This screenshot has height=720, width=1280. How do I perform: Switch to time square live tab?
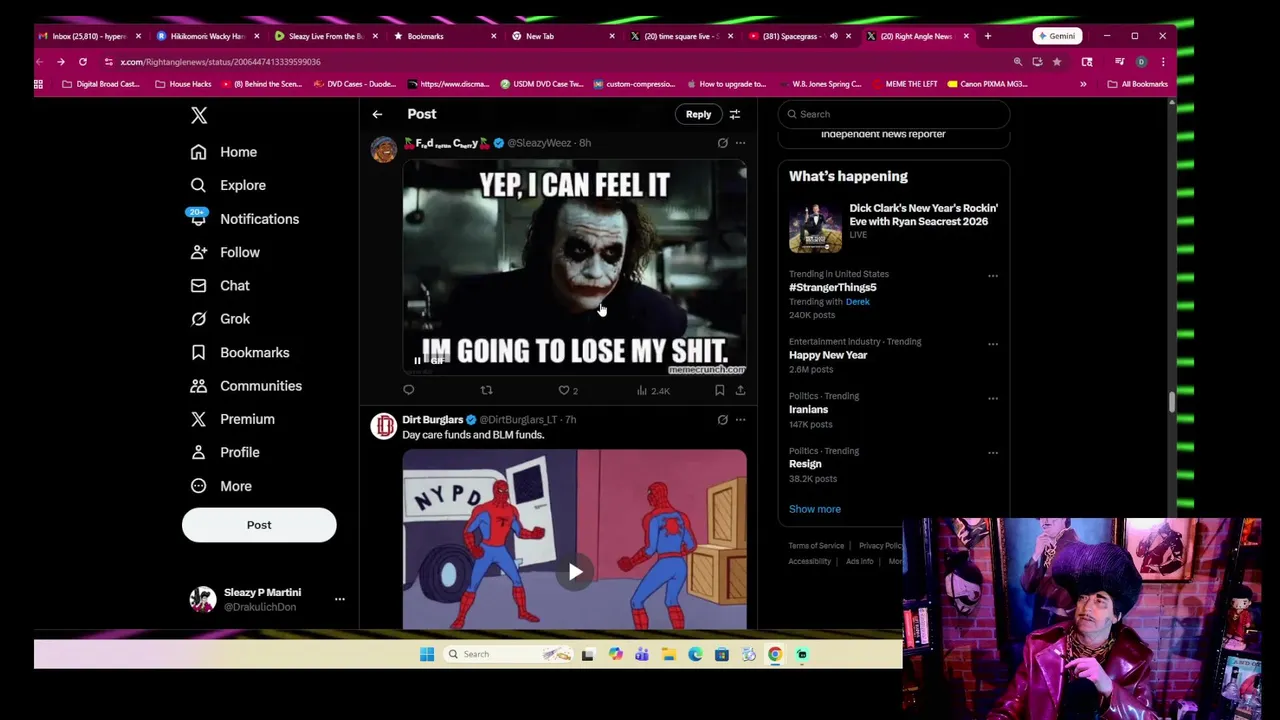tap(680, 36)
